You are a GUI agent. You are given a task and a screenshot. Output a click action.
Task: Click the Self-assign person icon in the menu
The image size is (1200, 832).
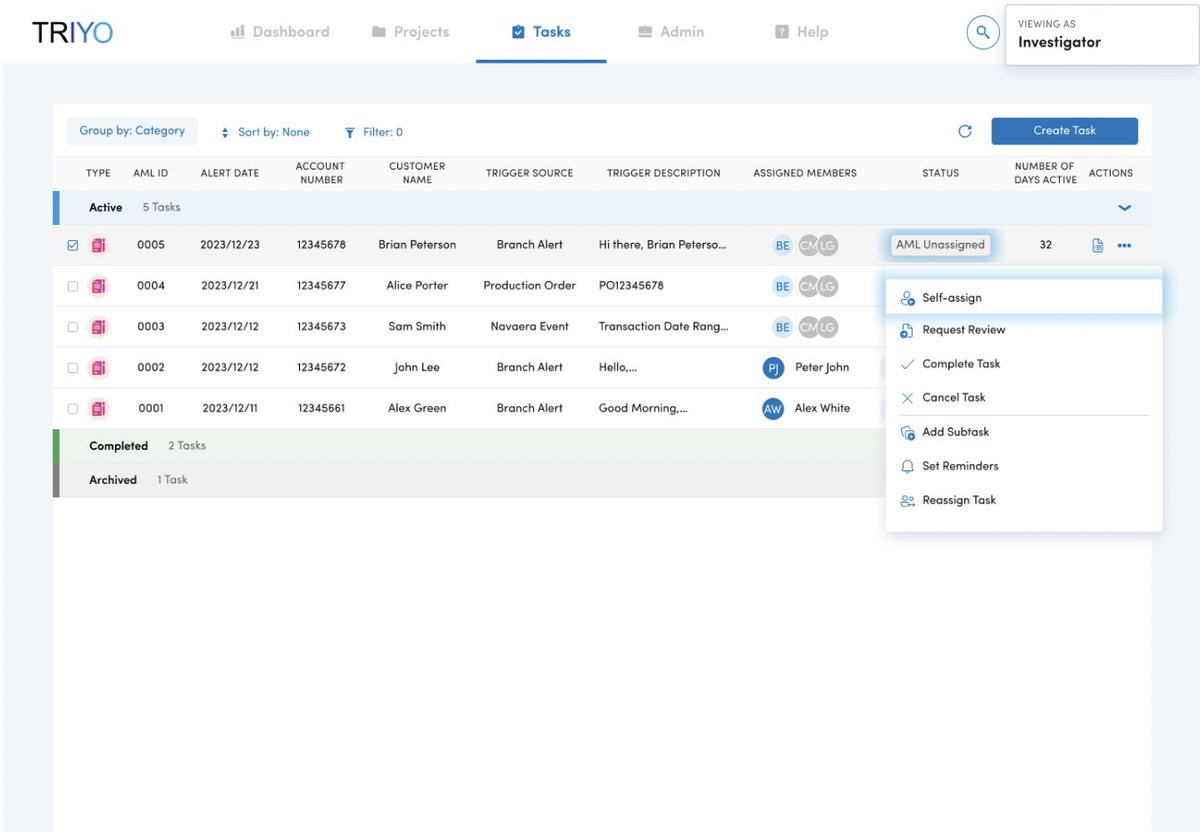pyautogui.click(x=907, y=298)
